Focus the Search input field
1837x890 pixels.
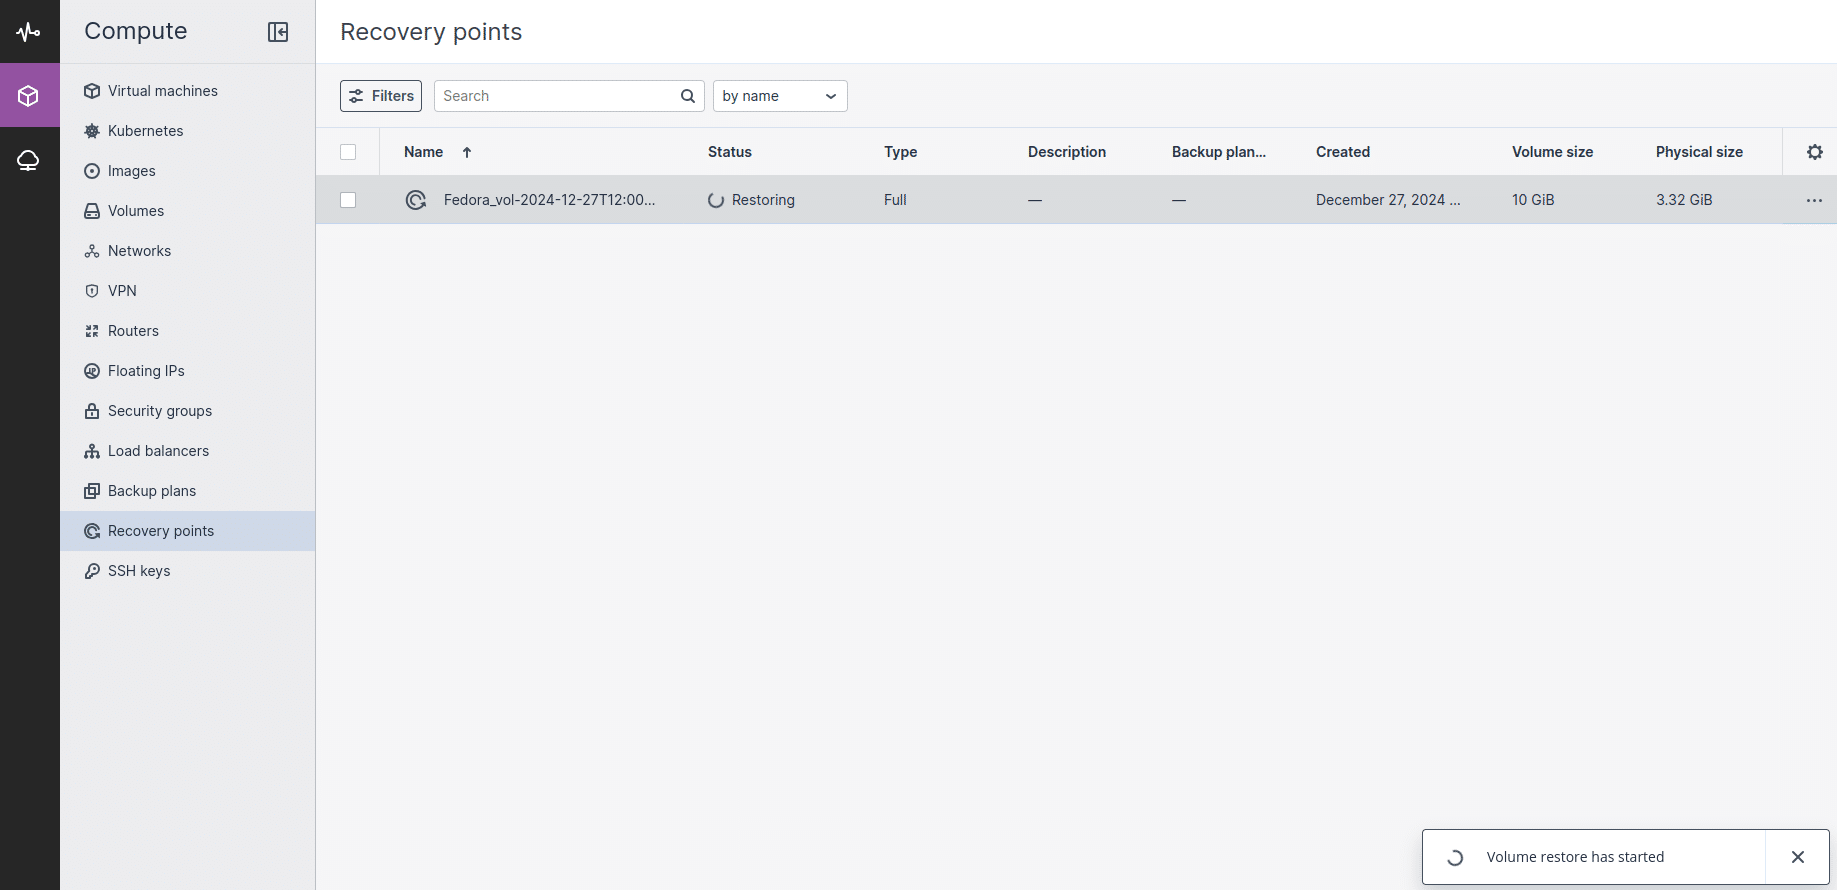(x=556, y=96)
